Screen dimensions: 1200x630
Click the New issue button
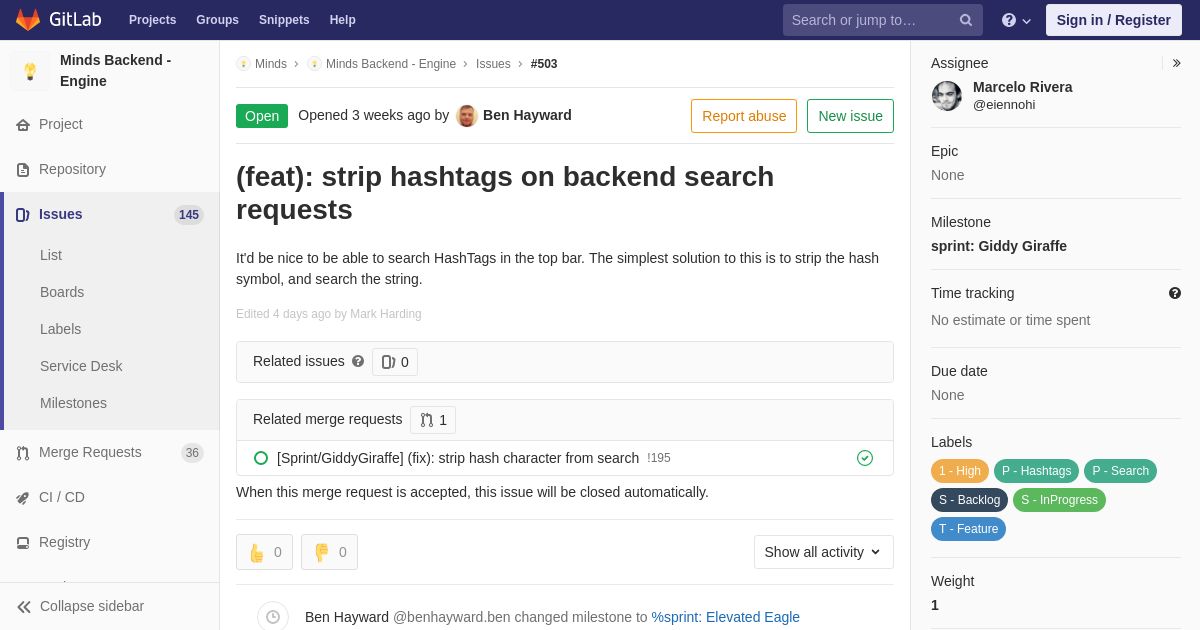coord(850,116)
